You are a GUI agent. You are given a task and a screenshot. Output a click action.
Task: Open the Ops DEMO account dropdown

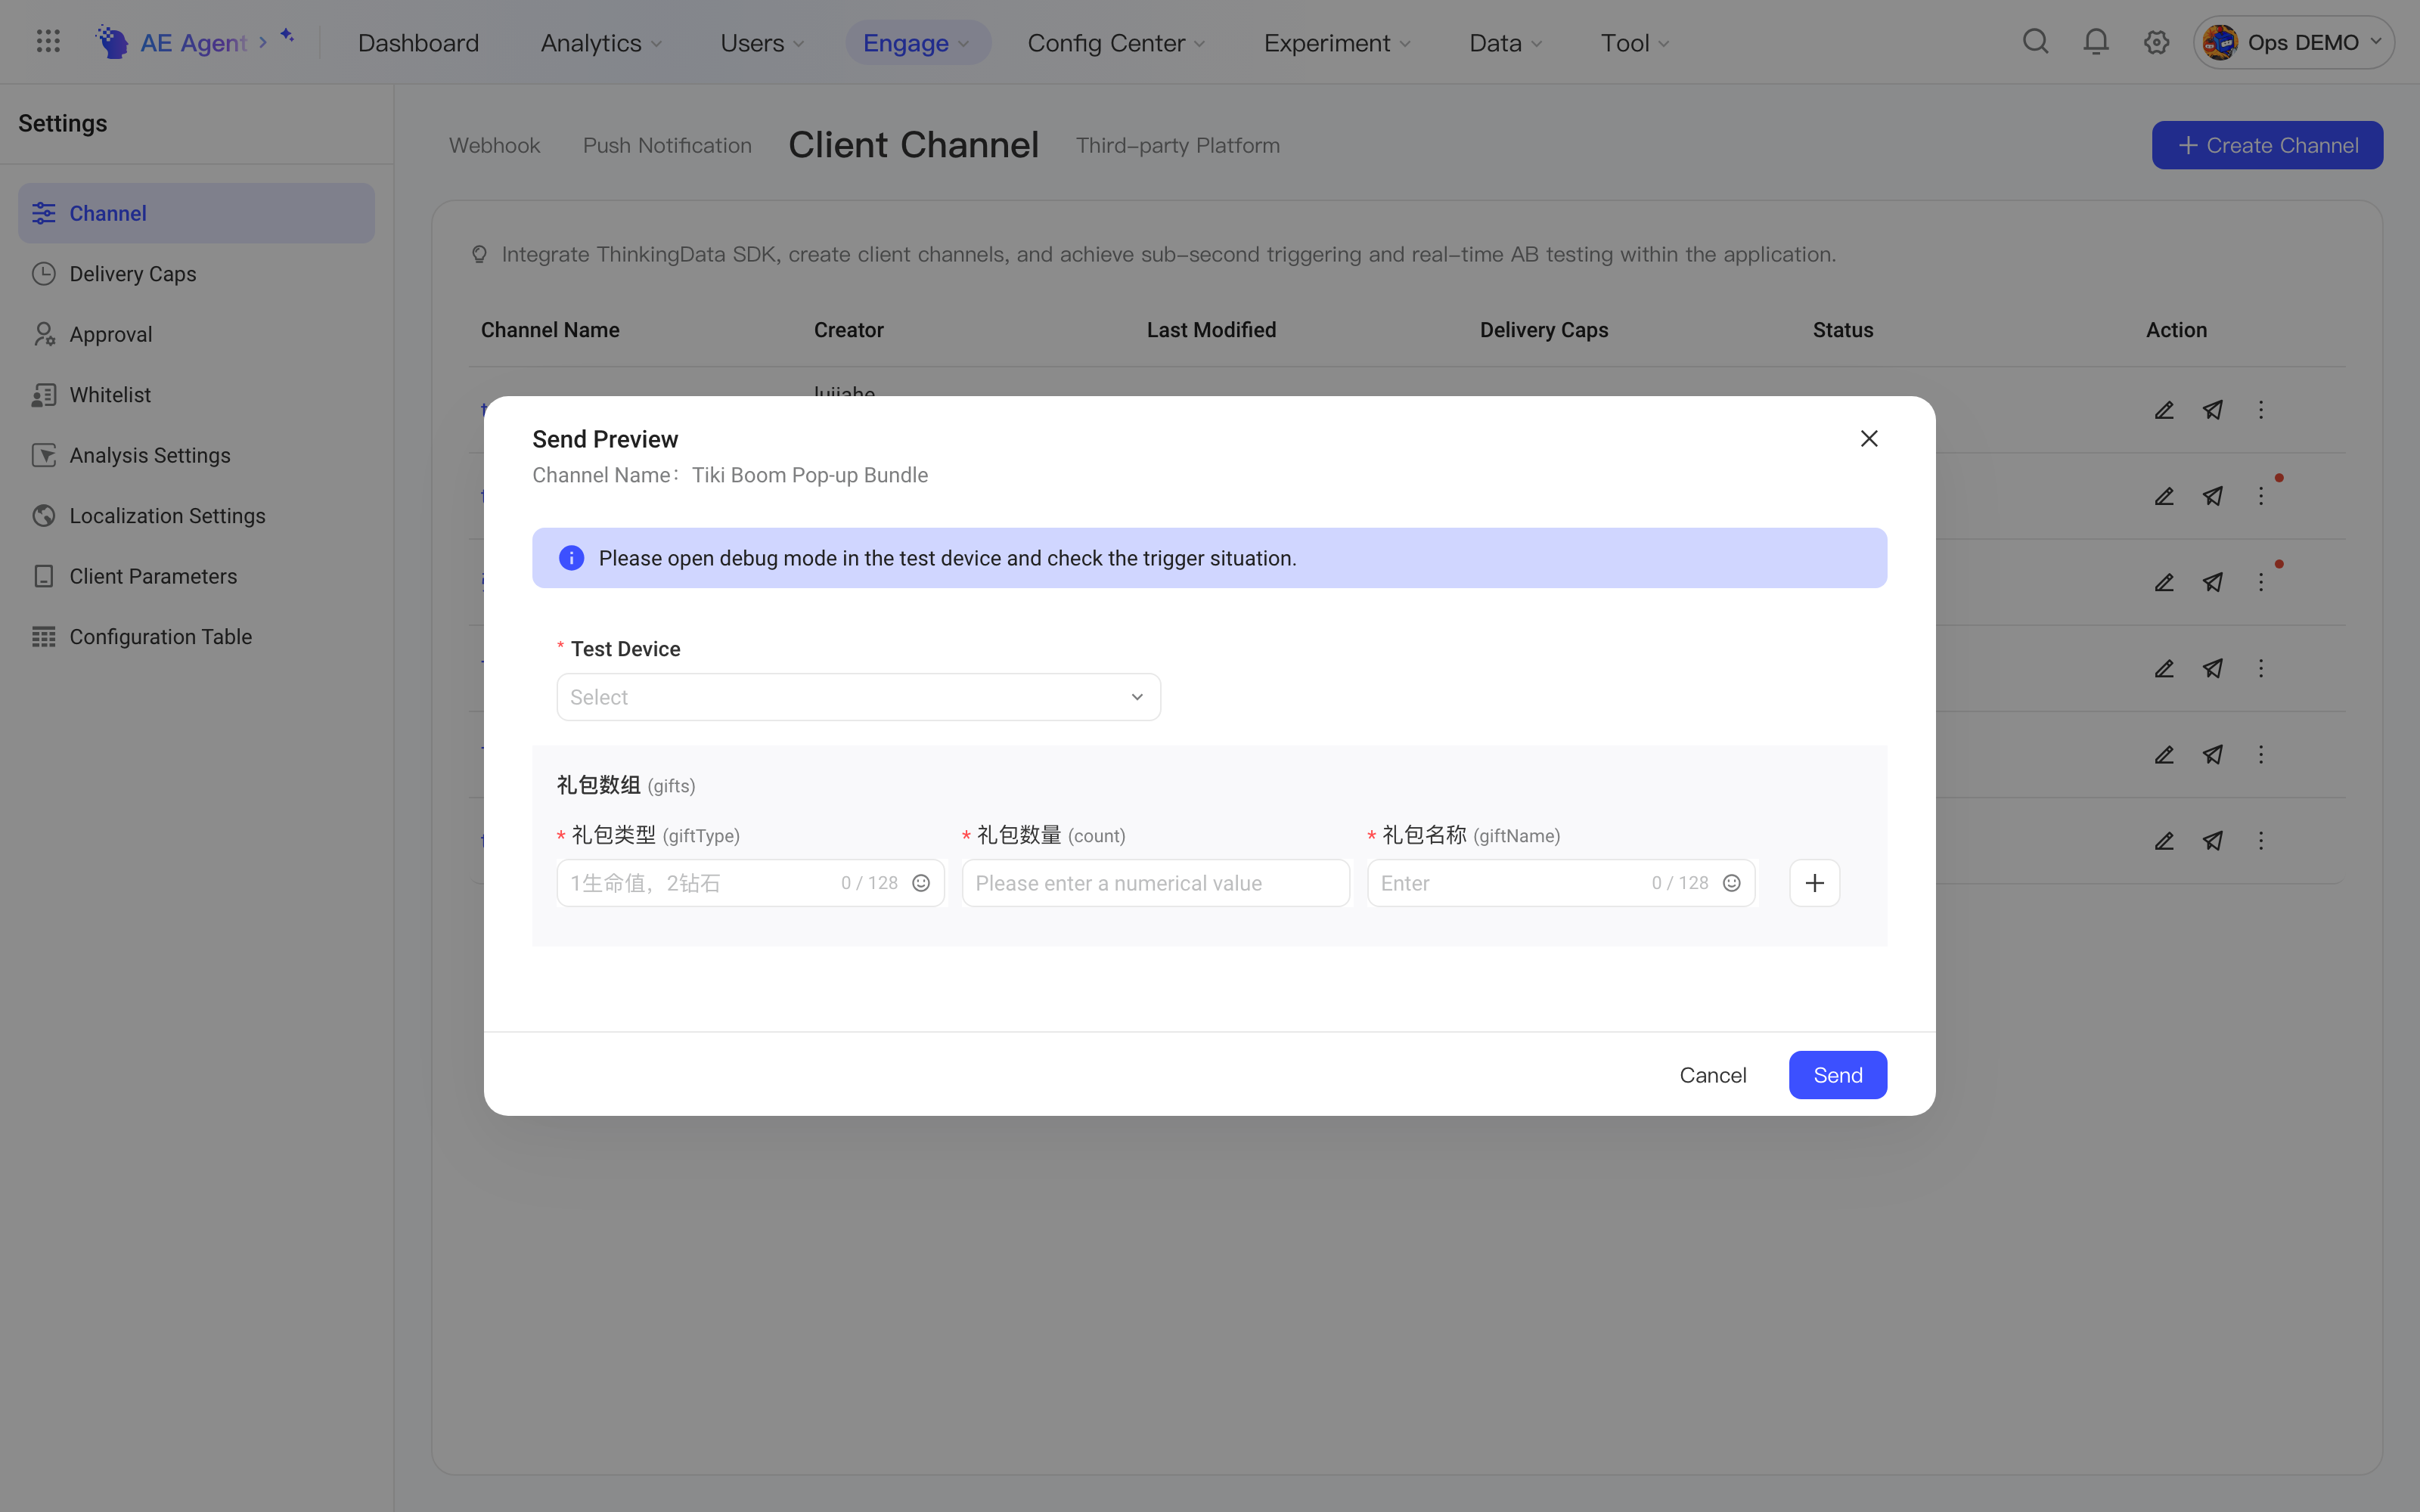click(2293, 42)
